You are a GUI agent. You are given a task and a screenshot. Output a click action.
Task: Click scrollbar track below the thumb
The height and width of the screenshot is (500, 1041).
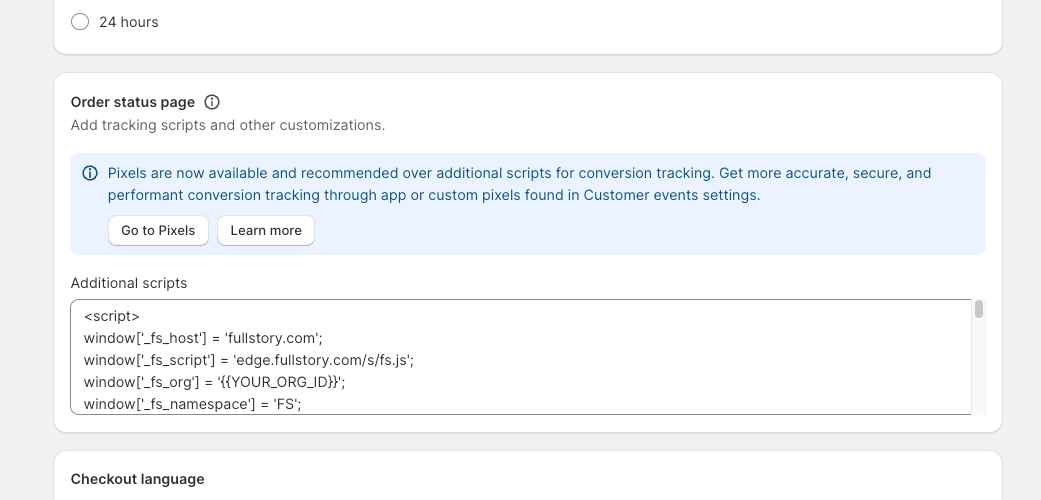pyautogui.click(x=979, y=367)
